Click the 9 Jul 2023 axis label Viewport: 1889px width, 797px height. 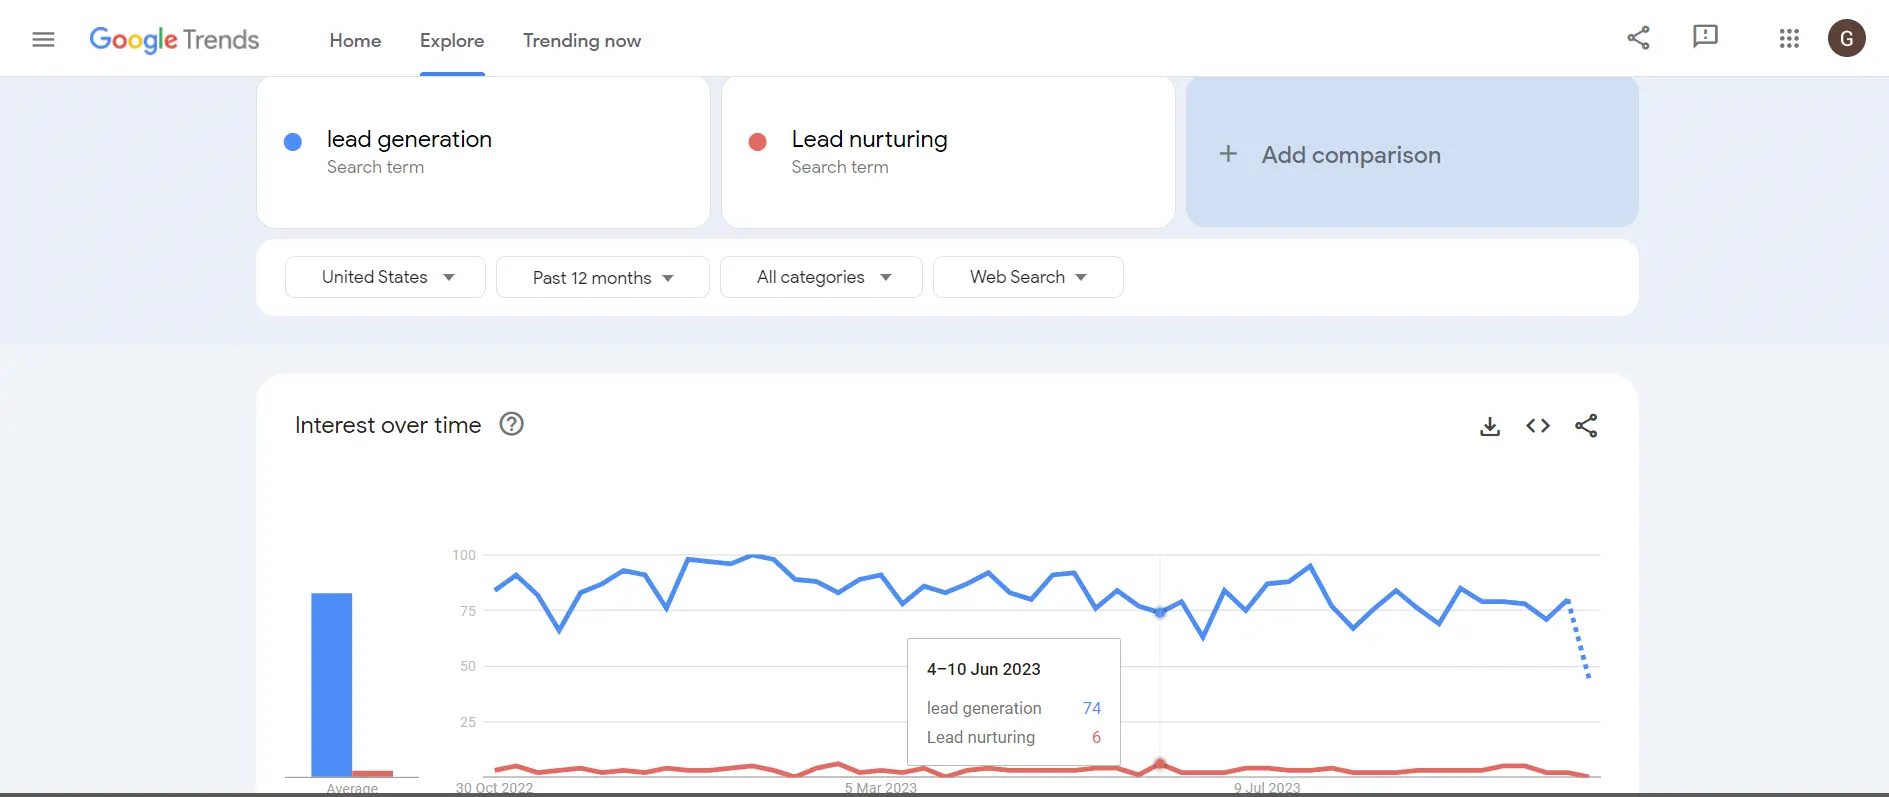tap(1267, 788)
